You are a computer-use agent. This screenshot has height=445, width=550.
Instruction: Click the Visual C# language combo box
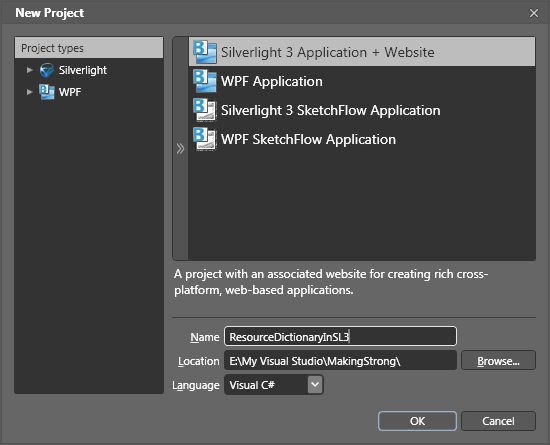point(274,385)
